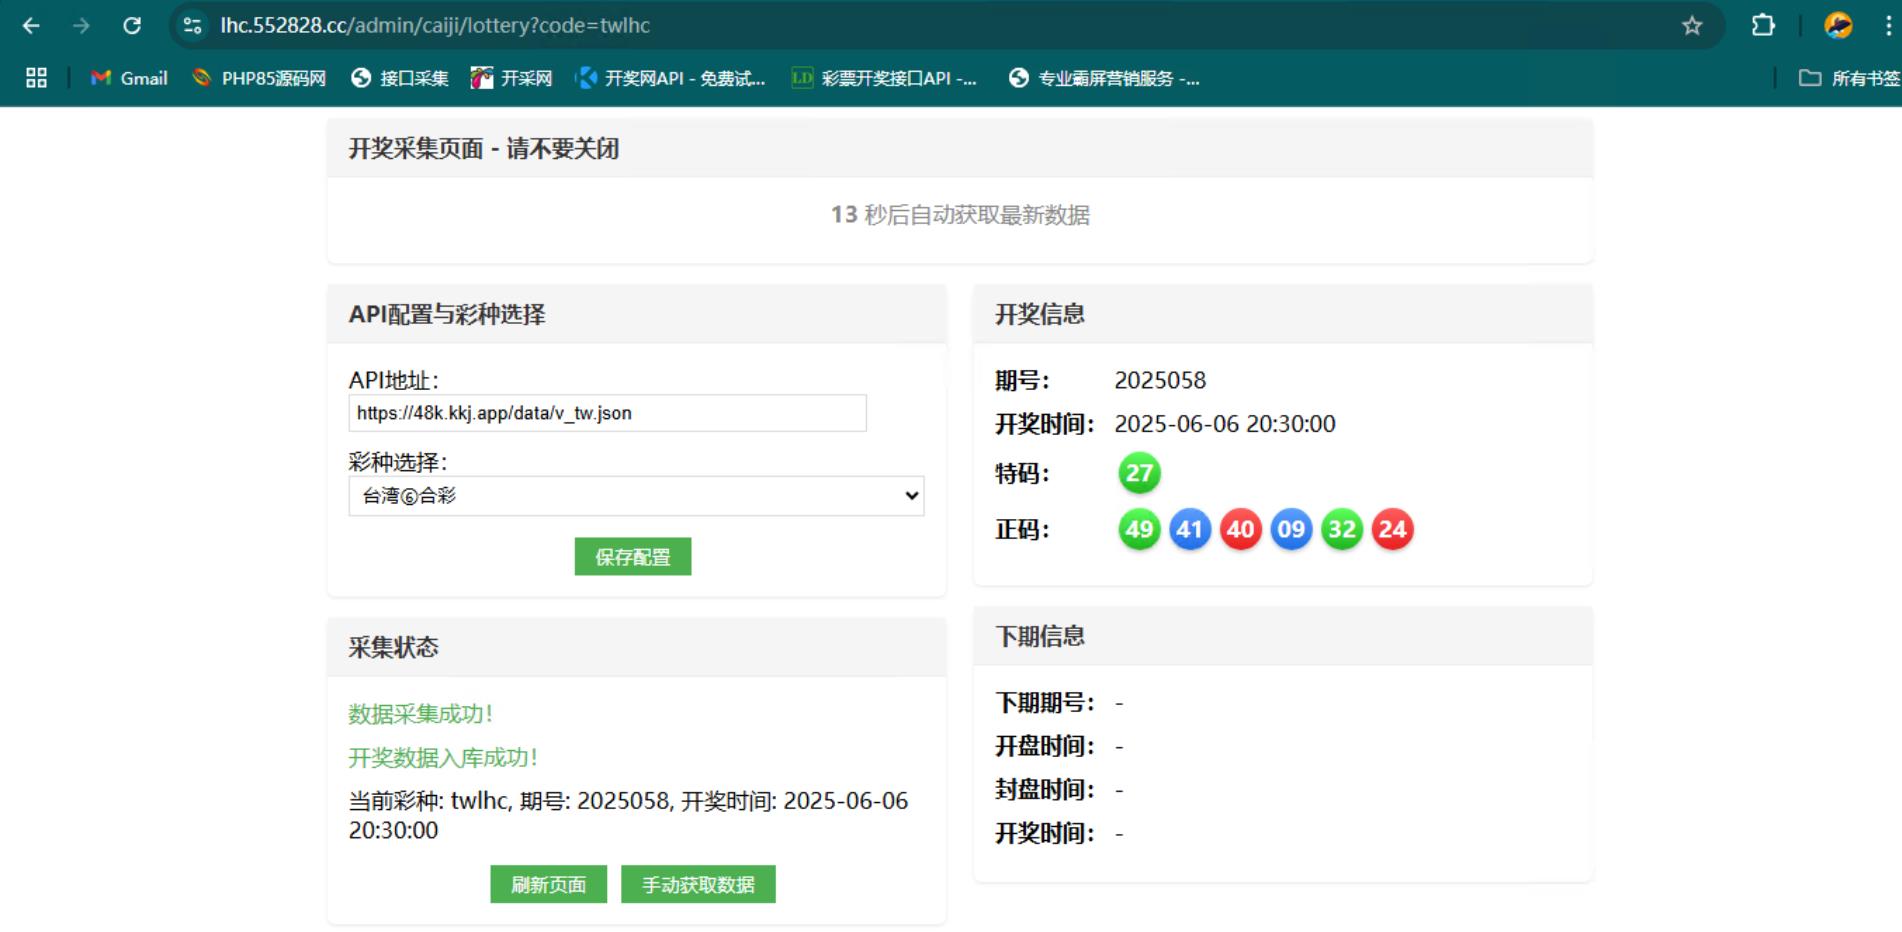Expand the 彩种选择 dropdown

click(636, 496)
